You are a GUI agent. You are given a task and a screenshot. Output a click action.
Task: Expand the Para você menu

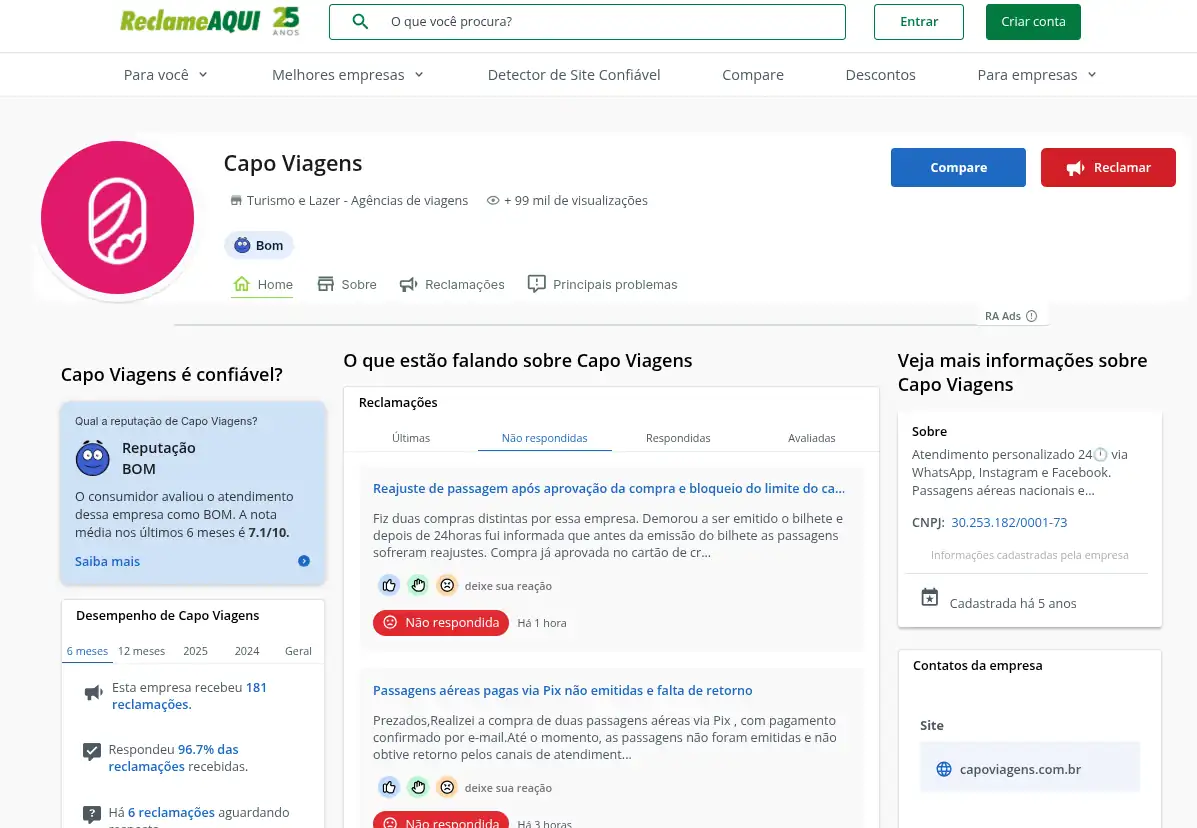(x=166, y=75)
